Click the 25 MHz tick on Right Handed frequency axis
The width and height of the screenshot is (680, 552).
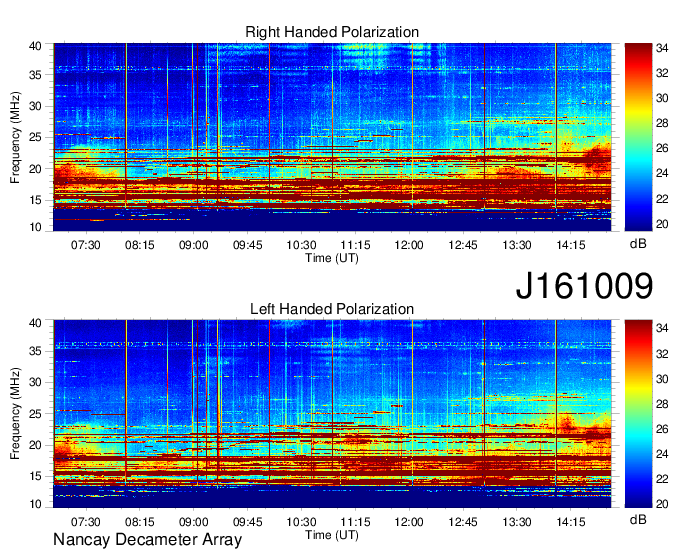click(36, 138)
